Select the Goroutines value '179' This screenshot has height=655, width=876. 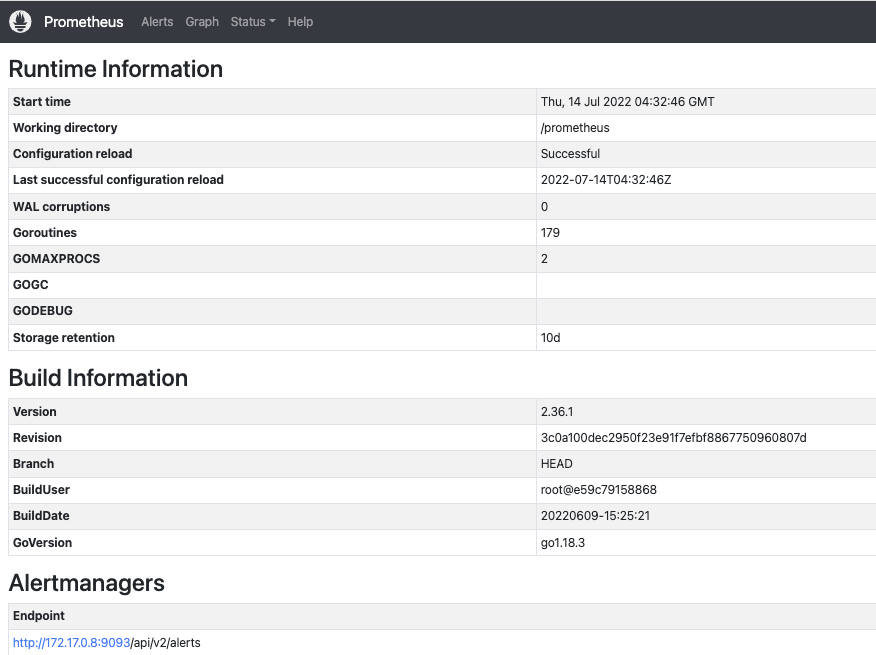click(550, 233)
